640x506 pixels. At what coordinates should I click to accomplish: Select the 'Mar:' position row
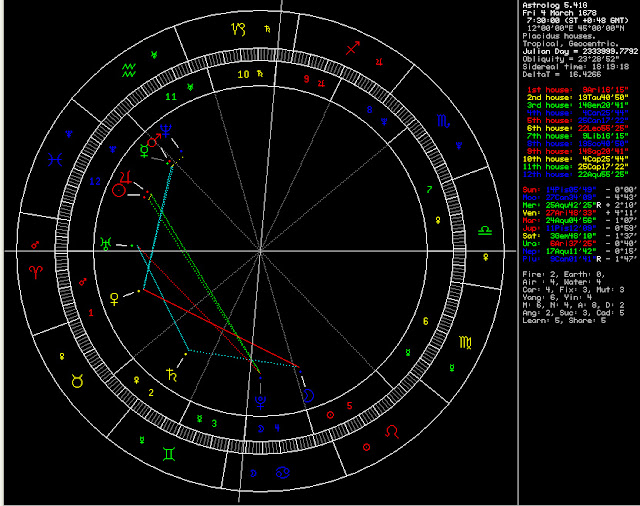click(580, 221)
